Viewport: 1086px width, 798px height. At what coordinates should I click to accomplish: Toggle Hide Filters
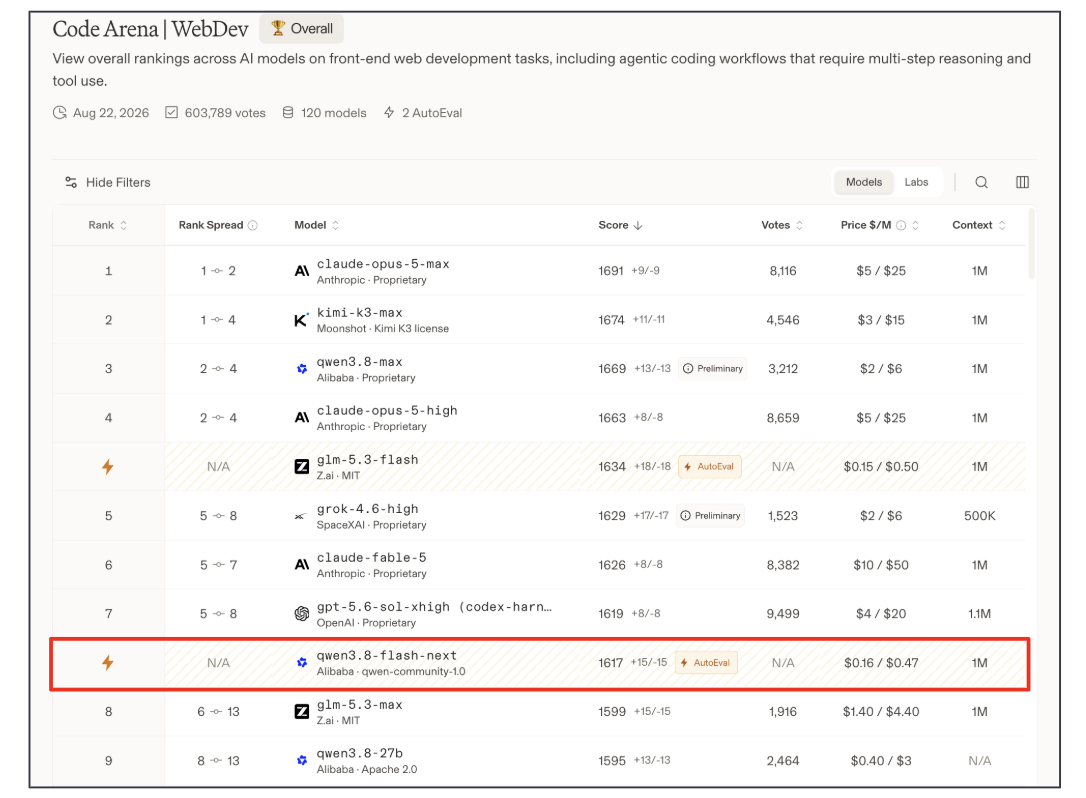[107, 182]
